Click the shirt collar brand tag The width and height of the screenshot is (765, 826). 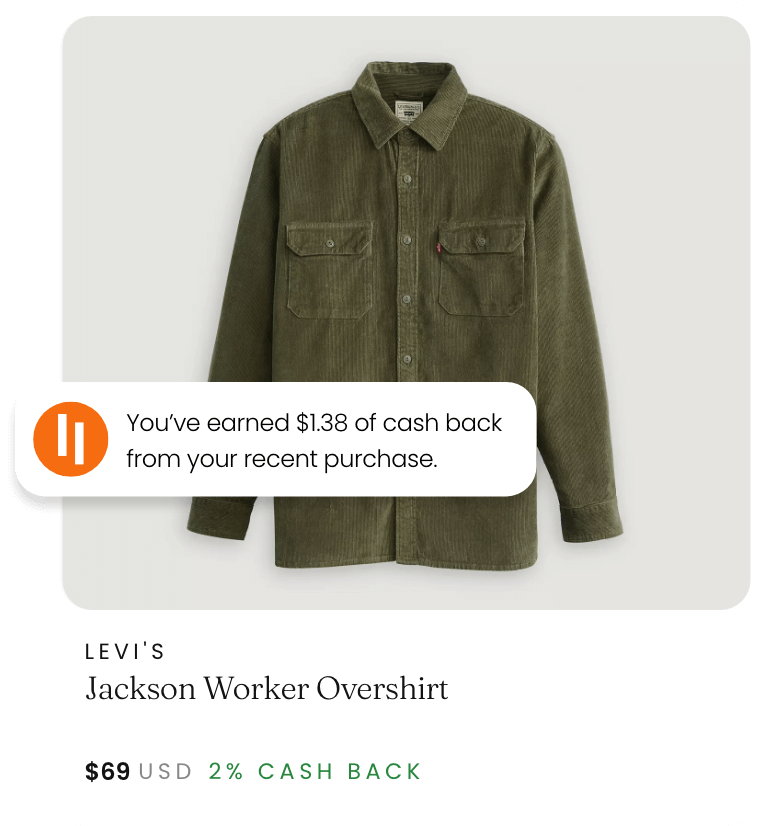(409, 110)
